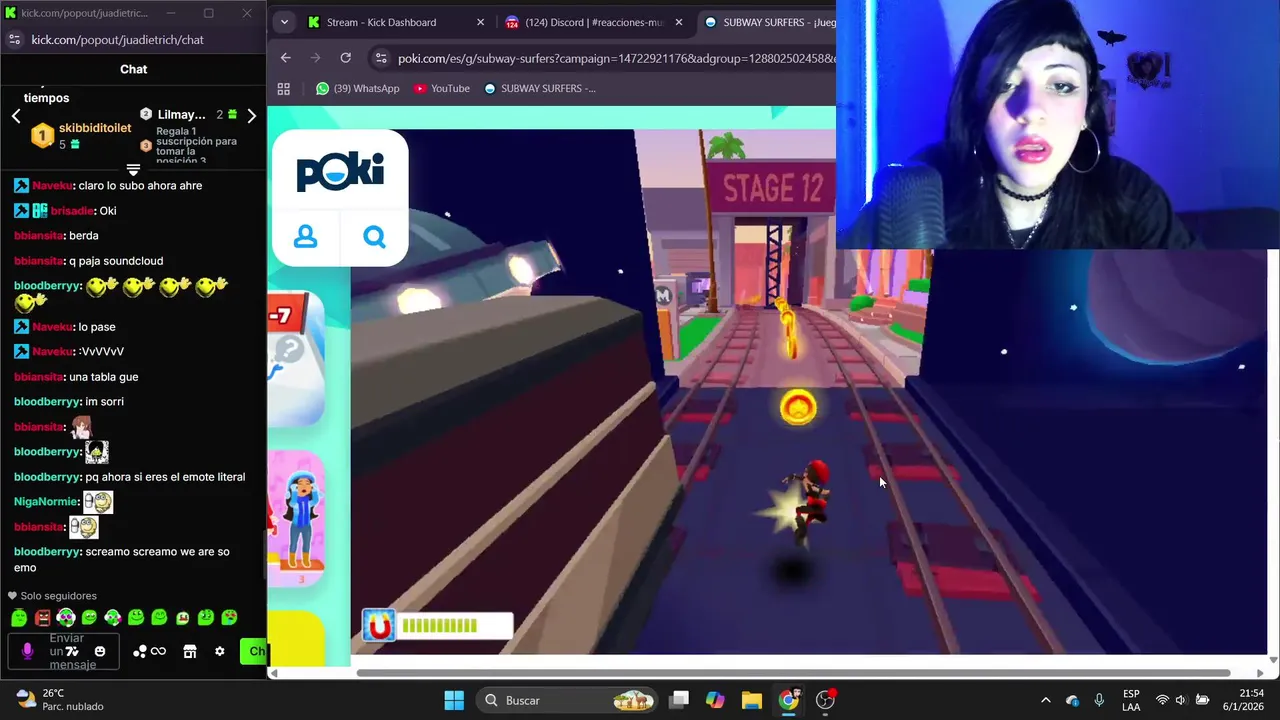Image resolution: width=1280 pixels, height=720 pixels.
Task: Insert the last green crying emote
Action: pyautogui.click(x=229, y=618)
